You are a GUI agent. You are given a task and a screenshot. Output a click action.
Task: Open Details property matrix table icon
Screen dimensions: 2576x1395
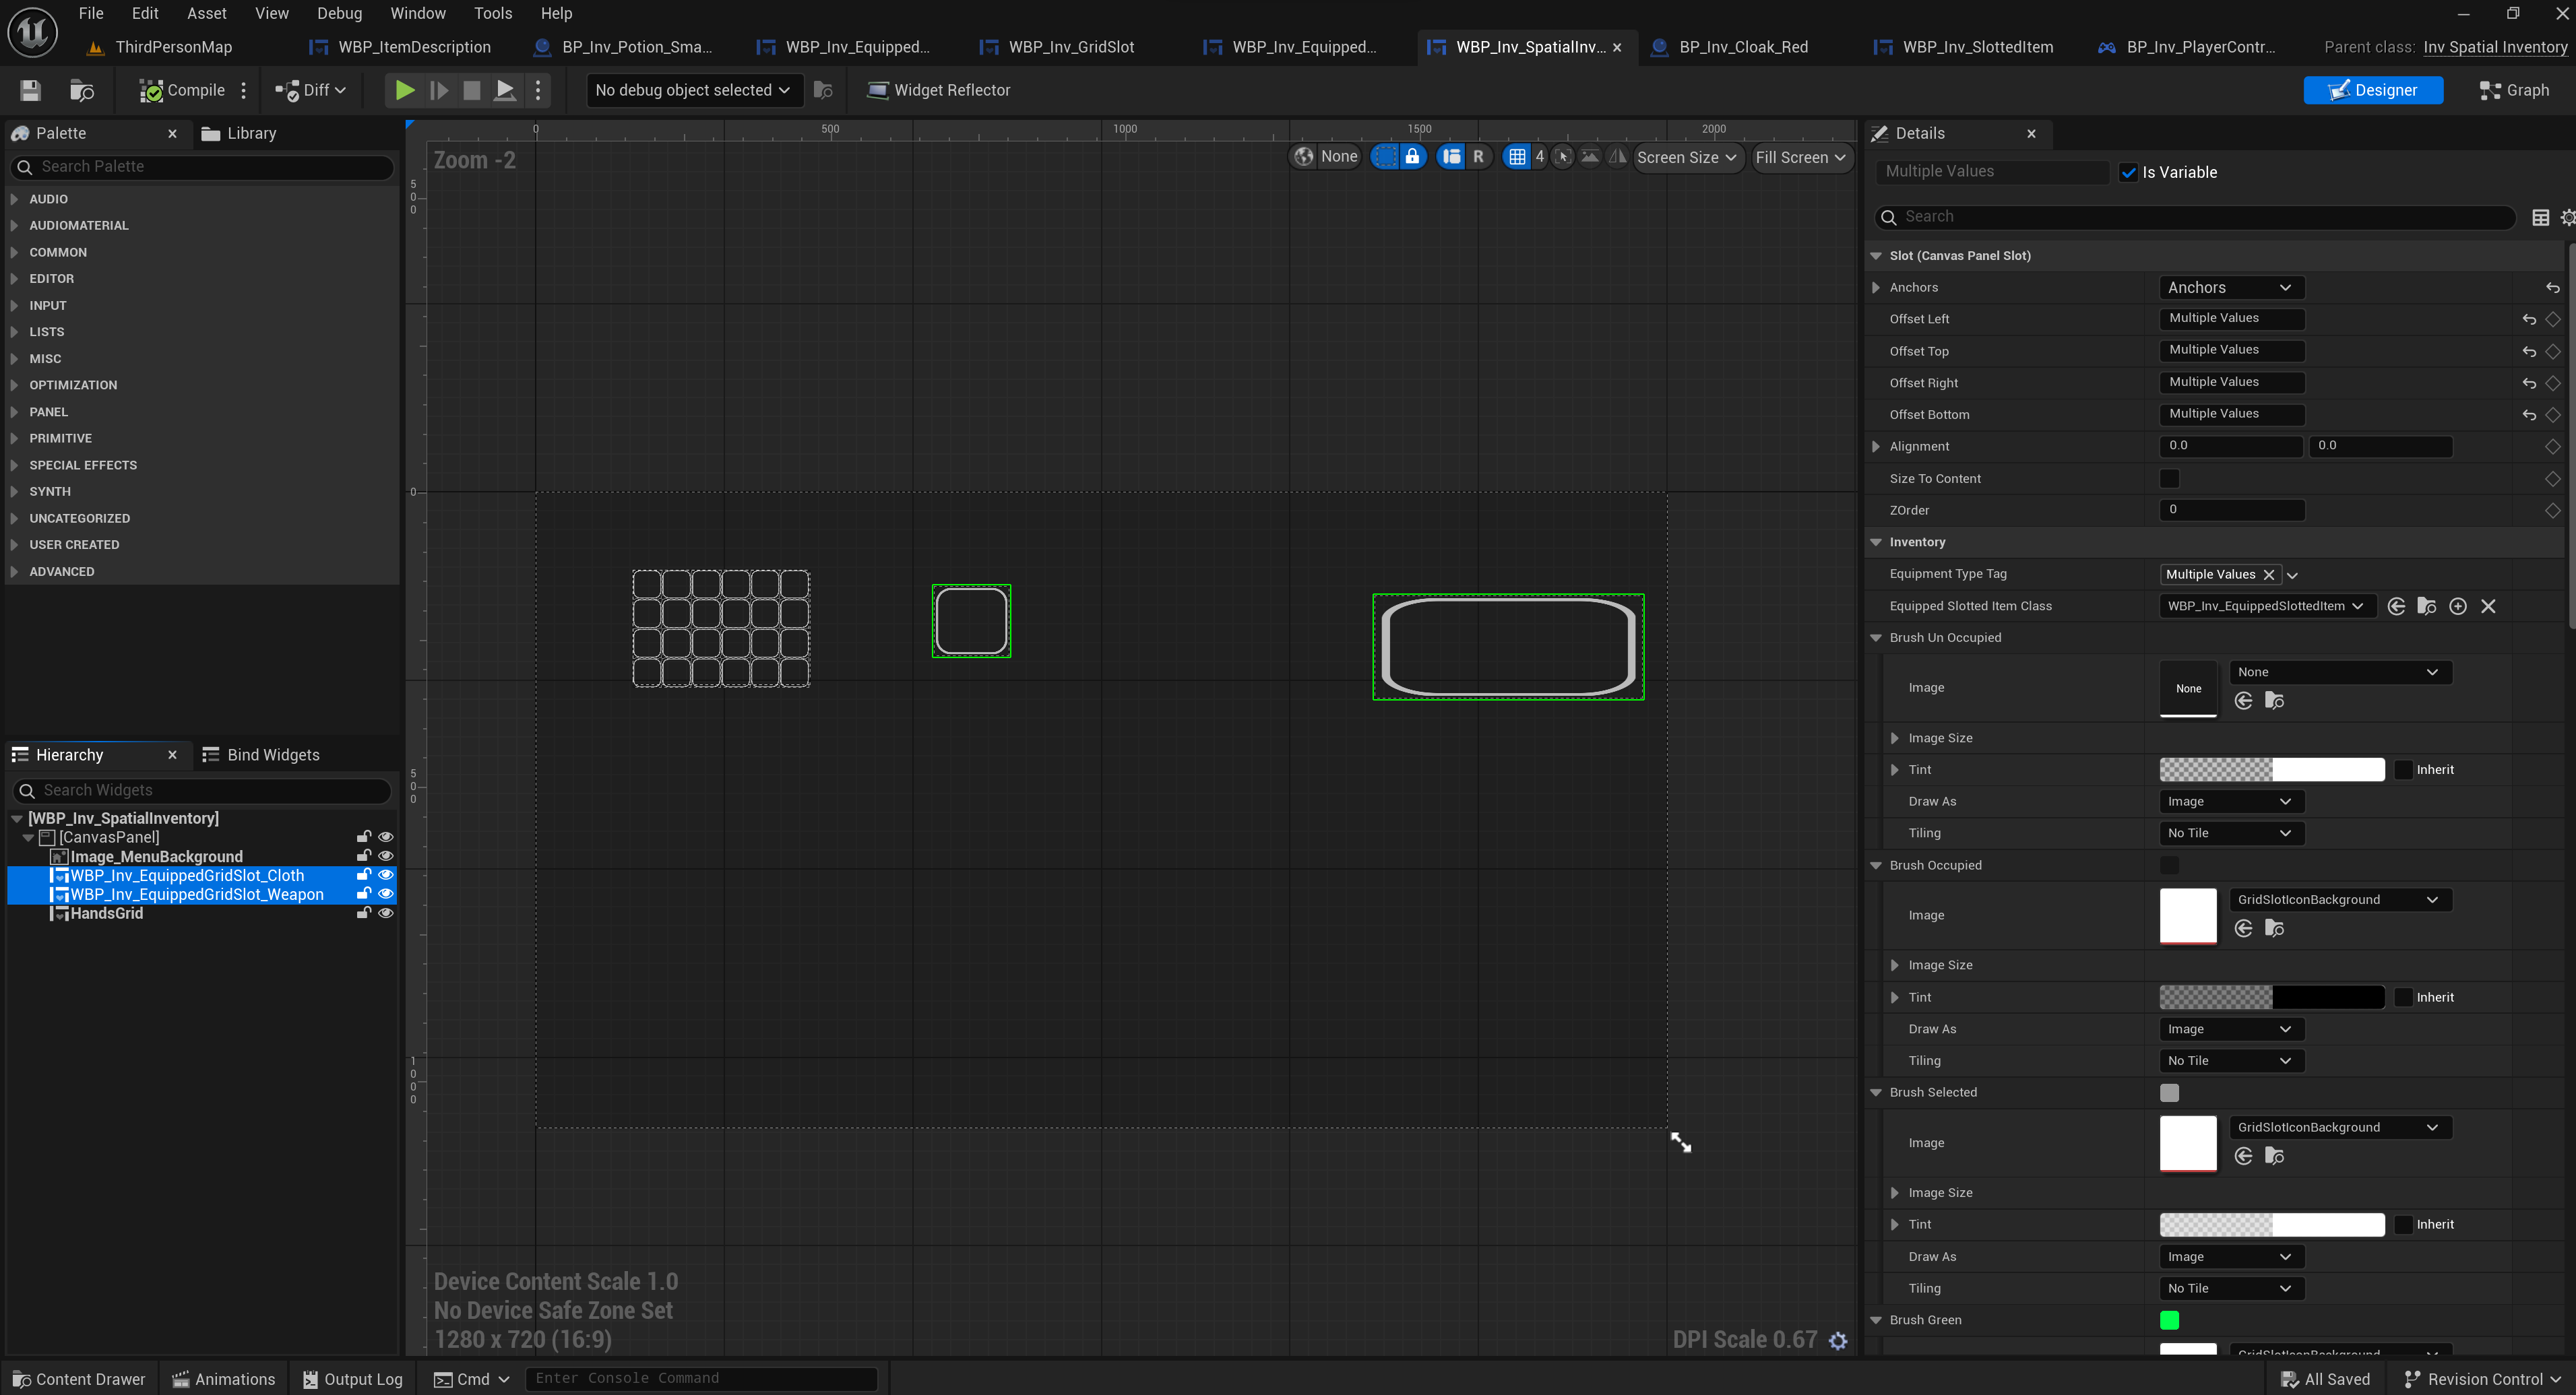(2539, 217)
